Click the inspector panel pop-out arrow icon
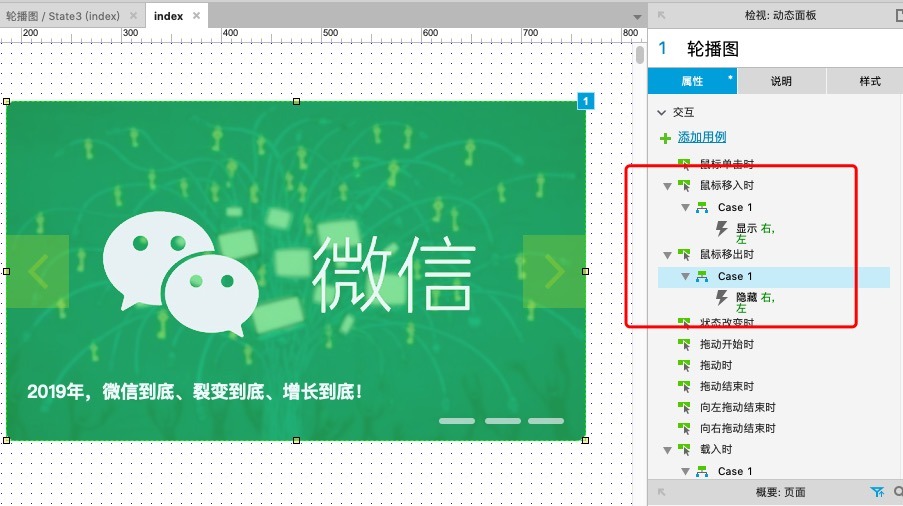The height and width of the screenshot is (506, 903). coord(661,16)
